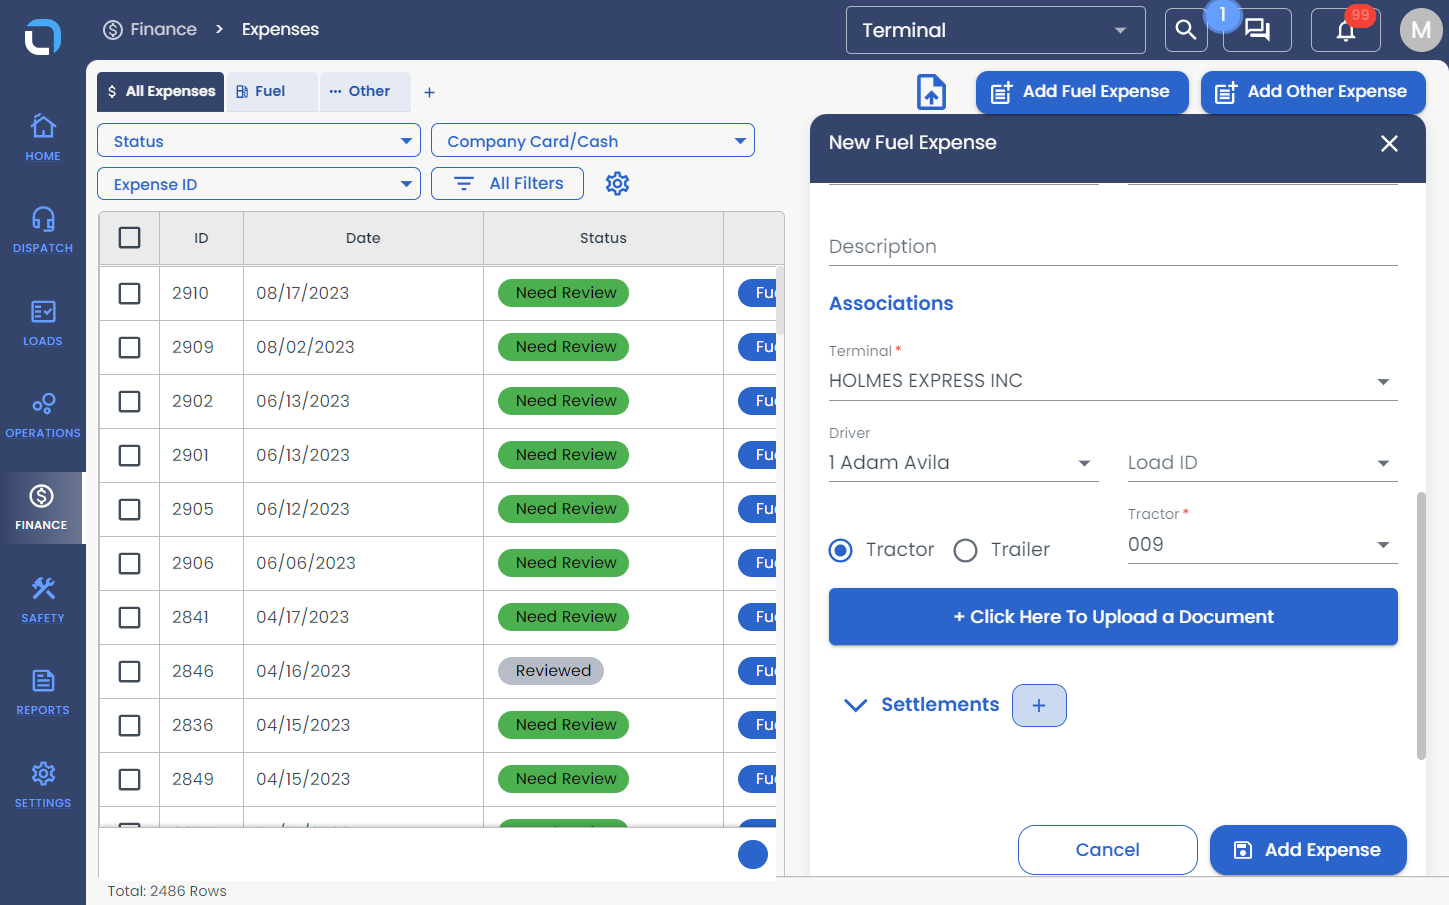
Task: Click the Description input field
Action: (1113, 247)
